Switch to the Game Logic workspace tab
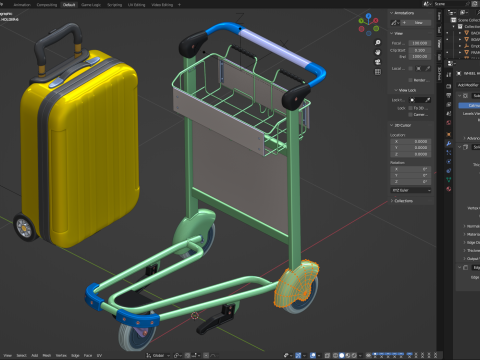480x360 pixels. click(x=91, y=5)
